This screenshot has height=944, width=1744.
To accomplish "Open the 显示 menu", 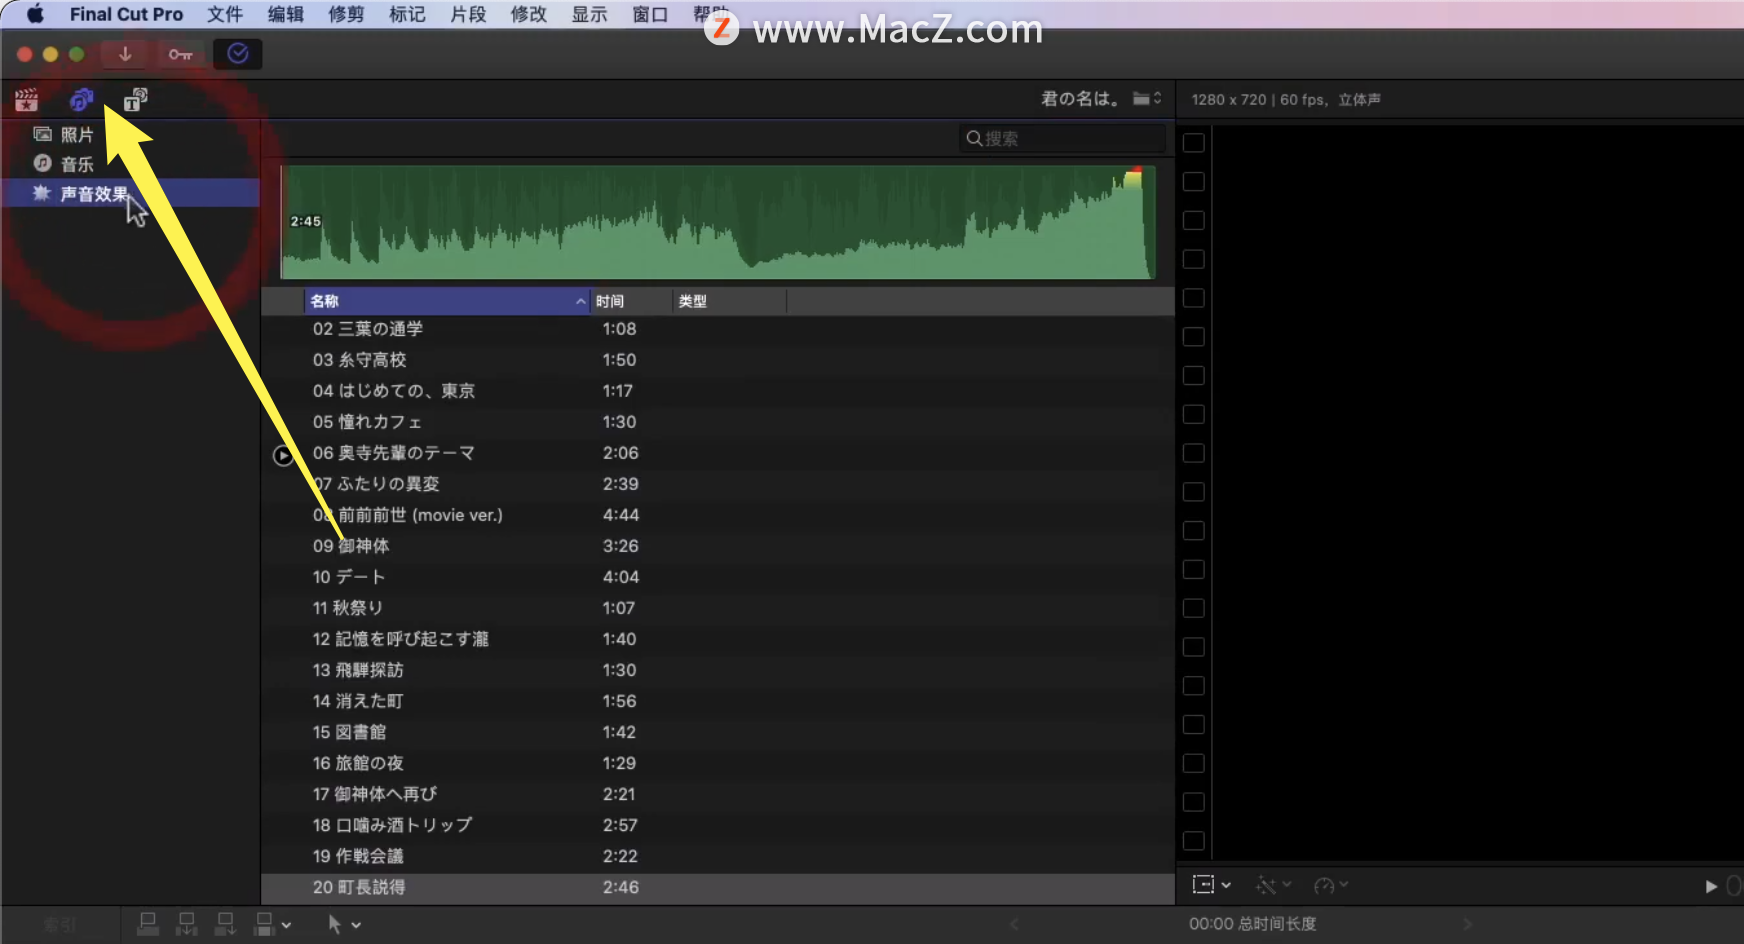I will click(x=589, y=14).
